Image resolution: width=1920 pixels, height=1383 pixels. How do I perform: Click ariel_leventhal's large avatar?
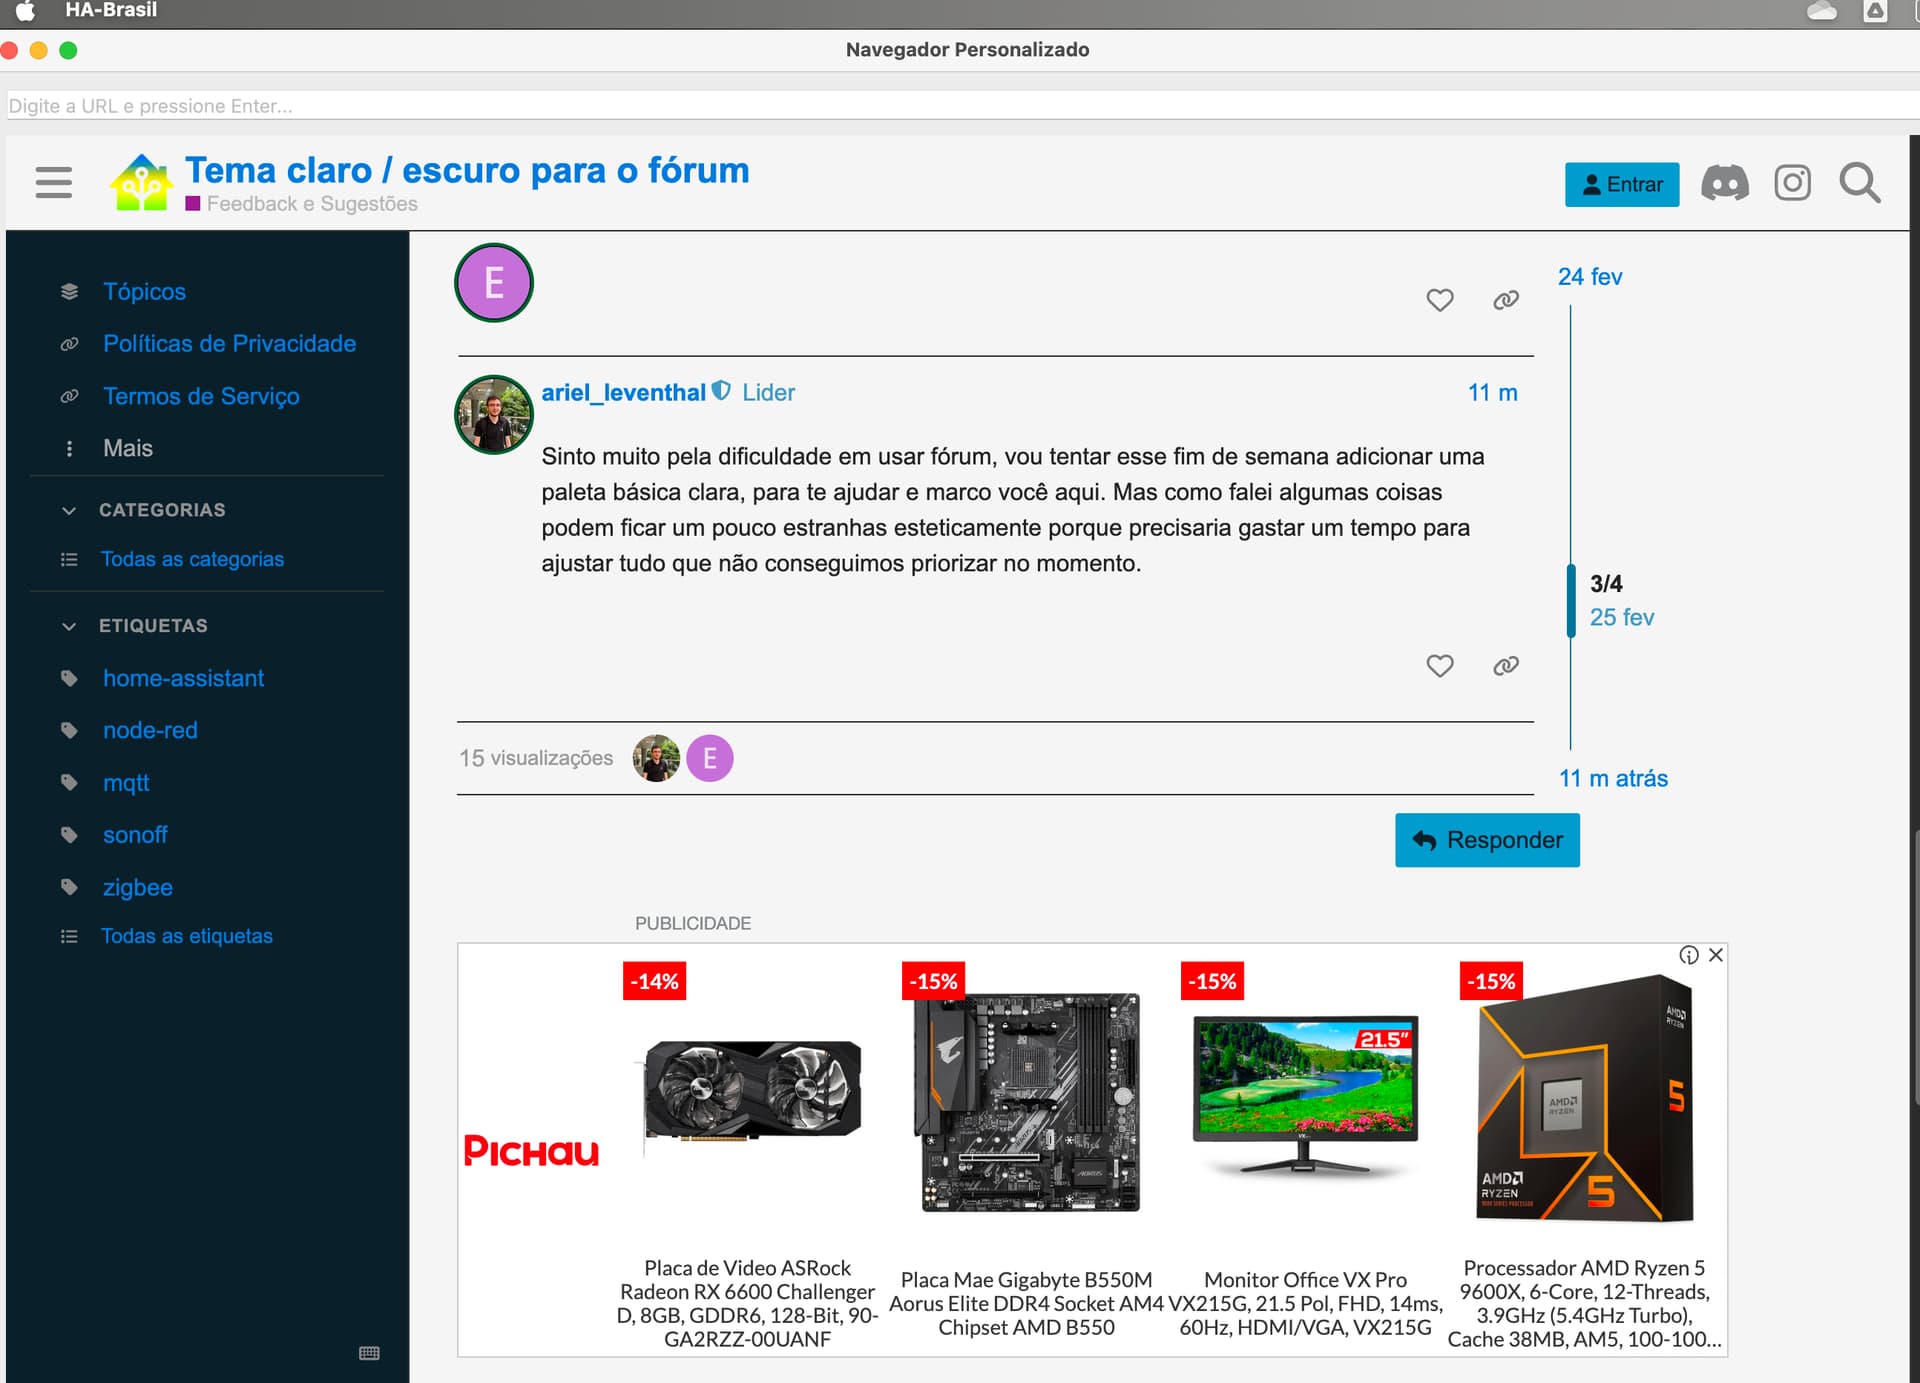pos(494,414)
